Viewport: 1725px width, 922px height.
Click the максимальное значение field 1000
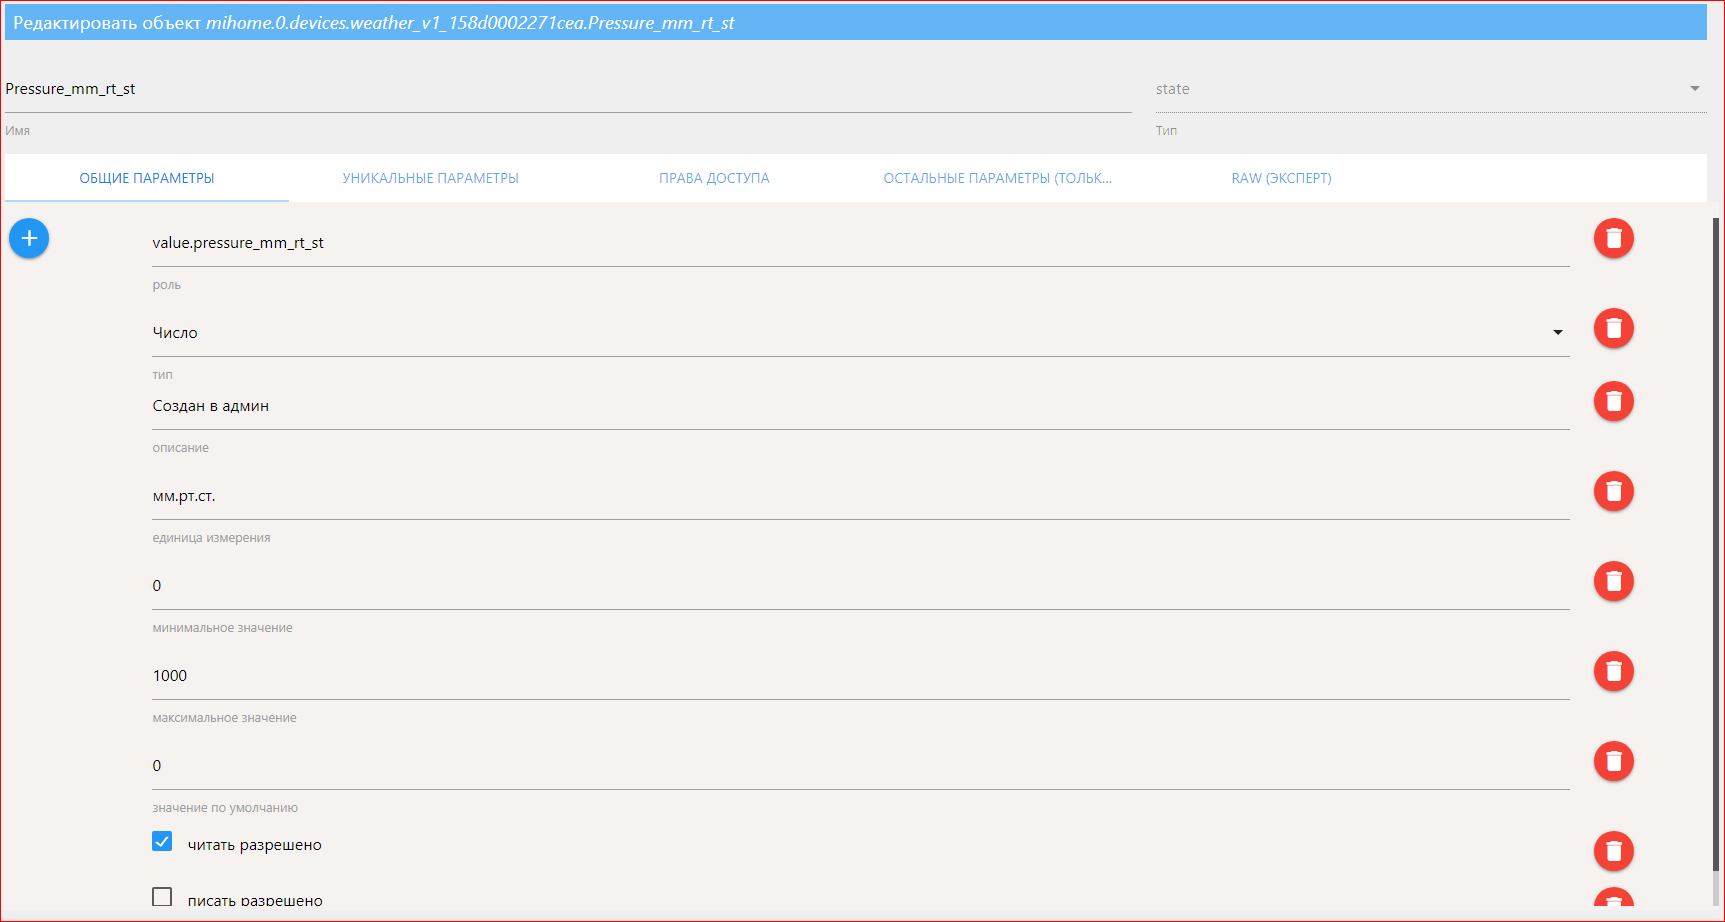[x=860, y=676]
